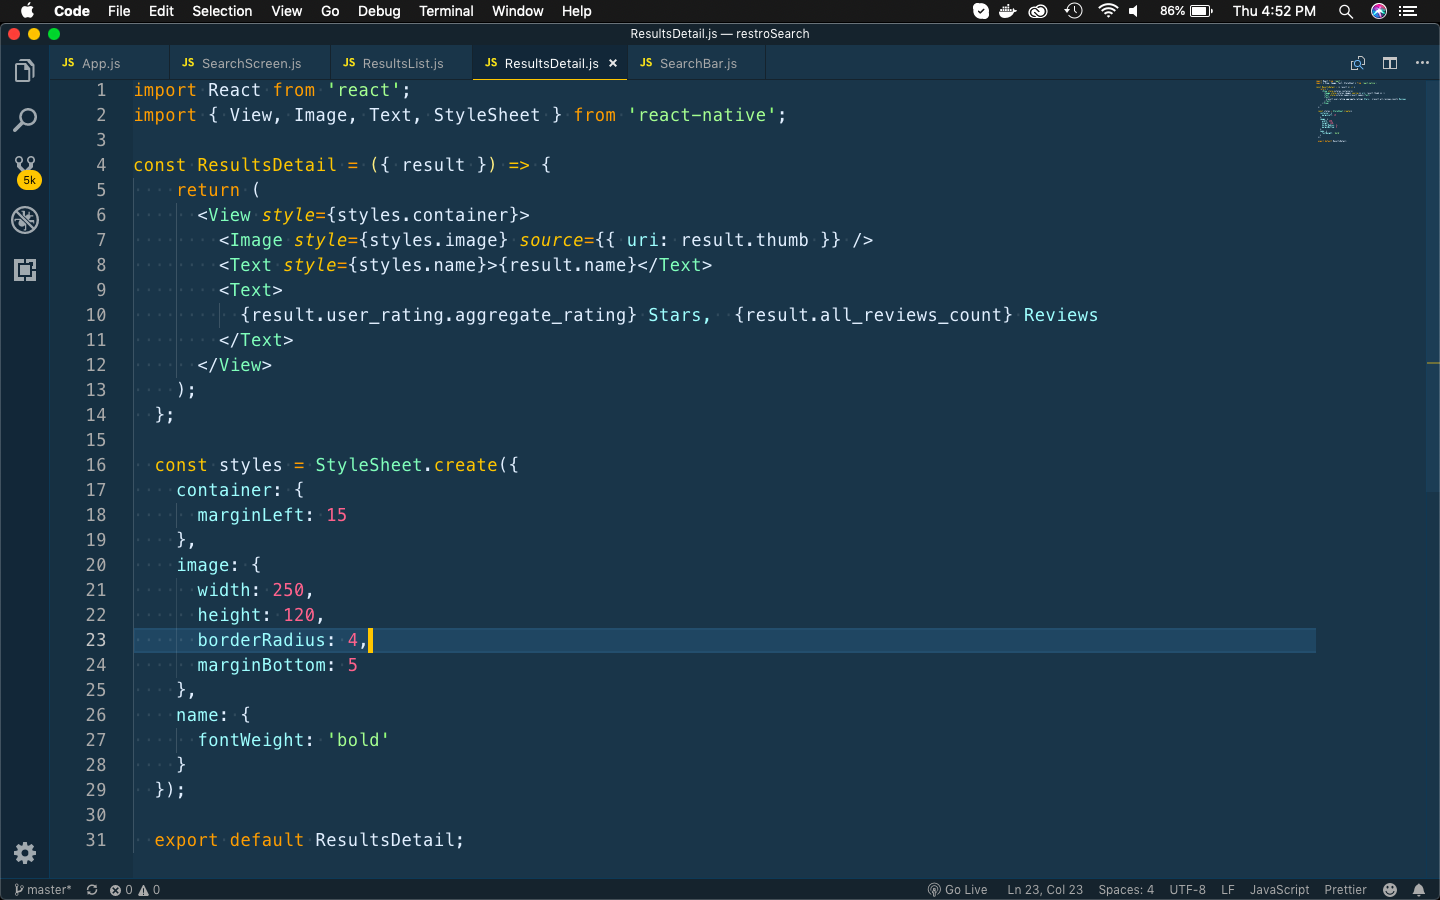Open Problems via errors and warnings counter
Image resolution: width=1440 pixels, height=900 pixels.
pyautogui.click(x=135, y=890)
